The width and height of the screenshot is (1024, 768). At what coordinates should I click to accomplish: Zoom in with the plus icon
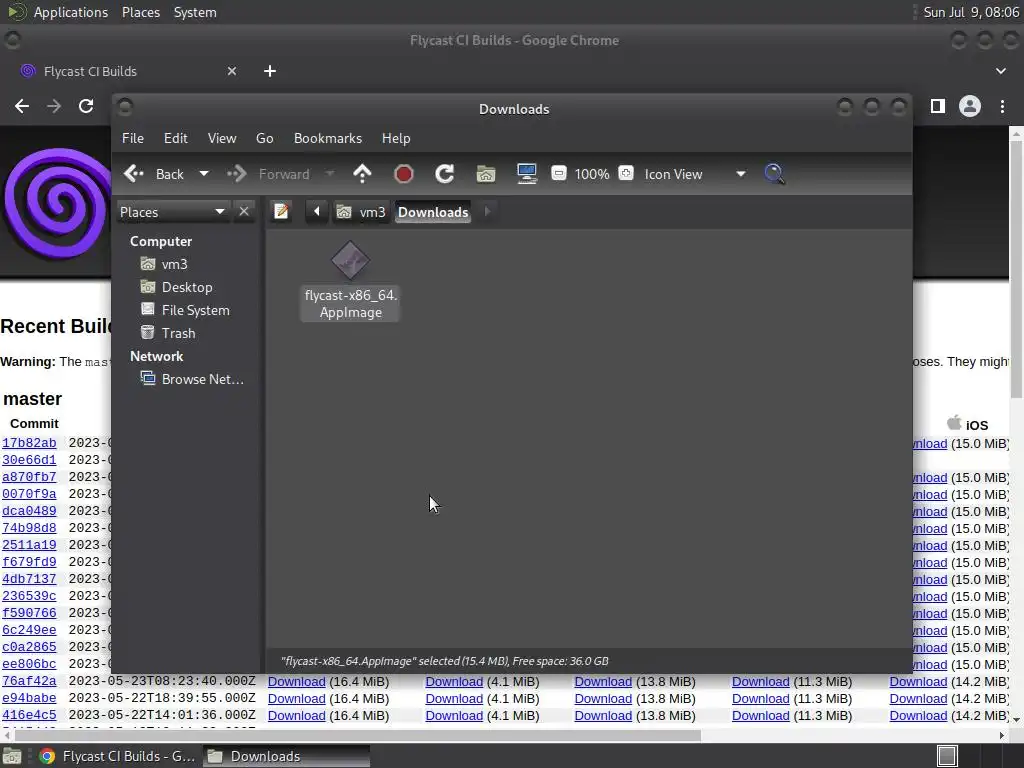pos(626,173)
